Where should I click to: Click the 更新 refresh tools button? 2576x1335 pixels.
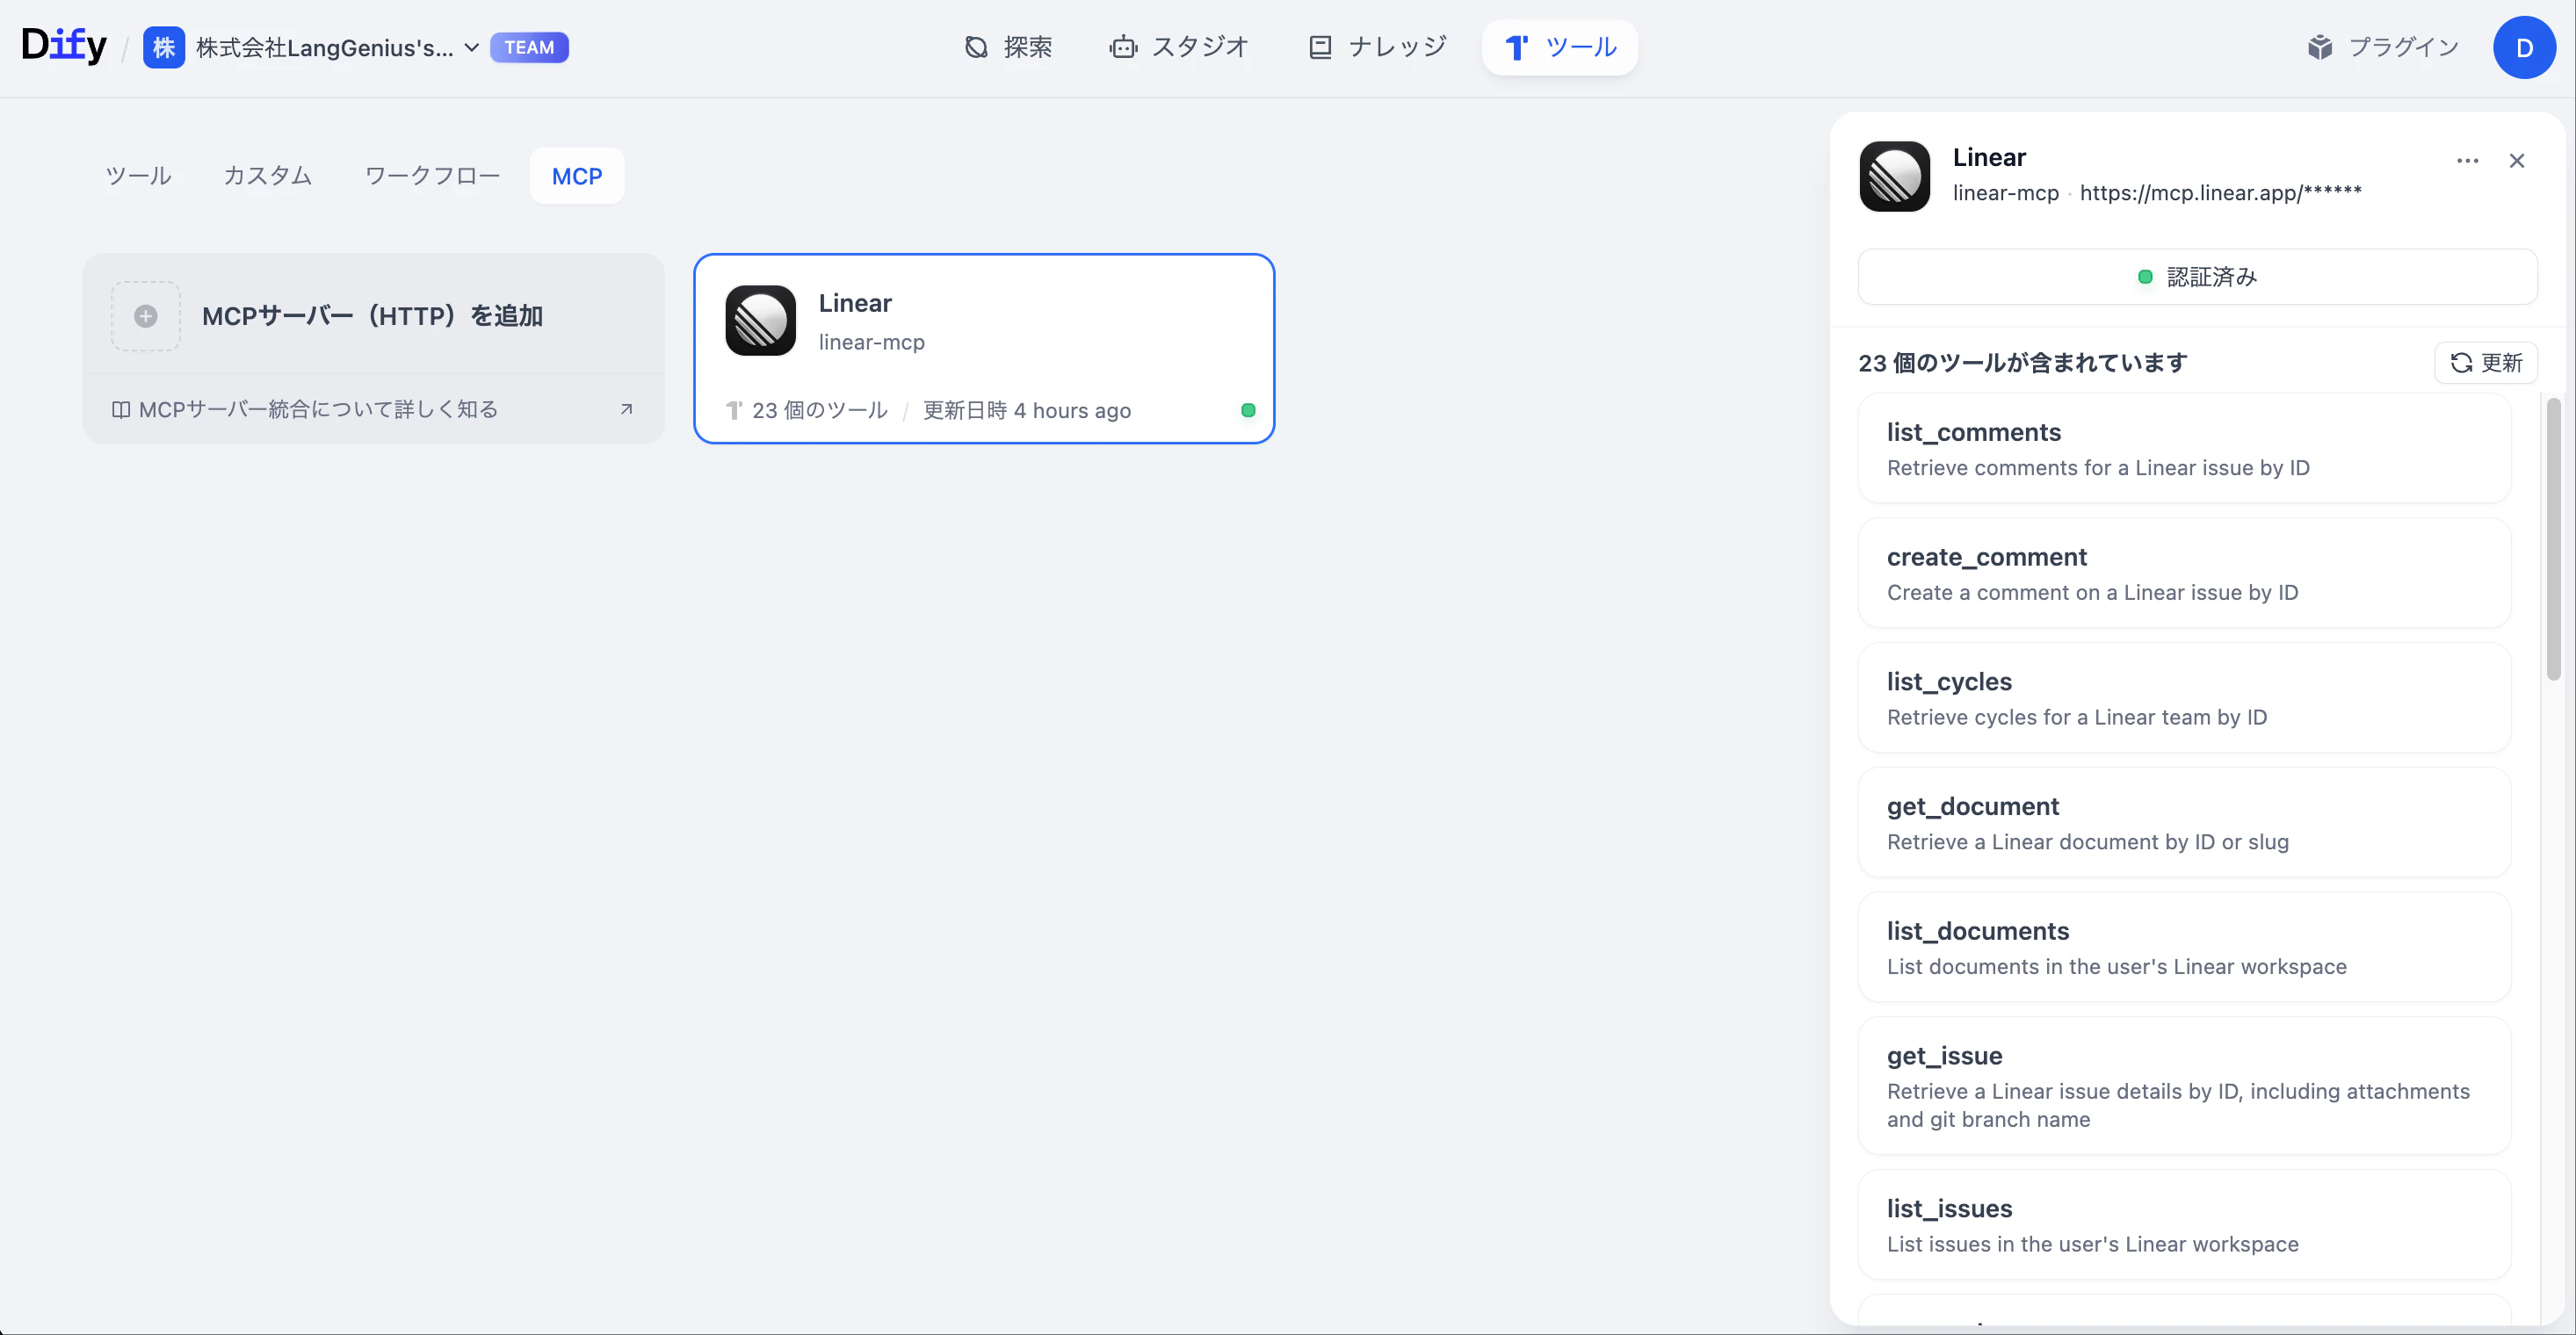(x=2486, y=362)
